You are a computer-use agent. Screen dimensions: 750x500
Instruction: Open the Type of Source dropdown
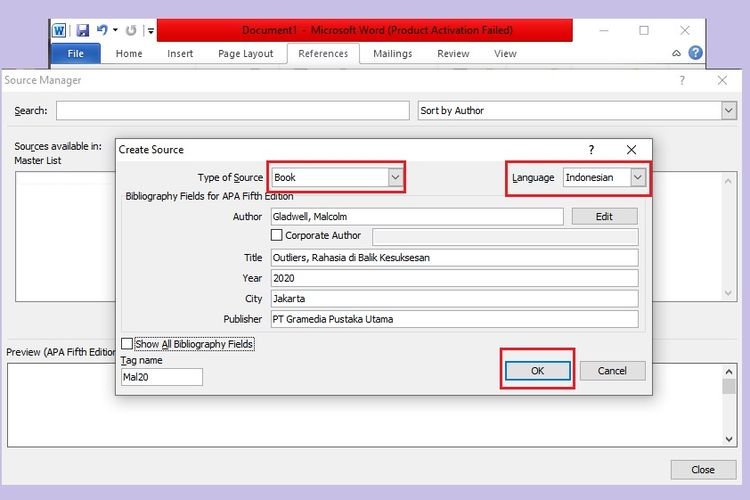395,178
